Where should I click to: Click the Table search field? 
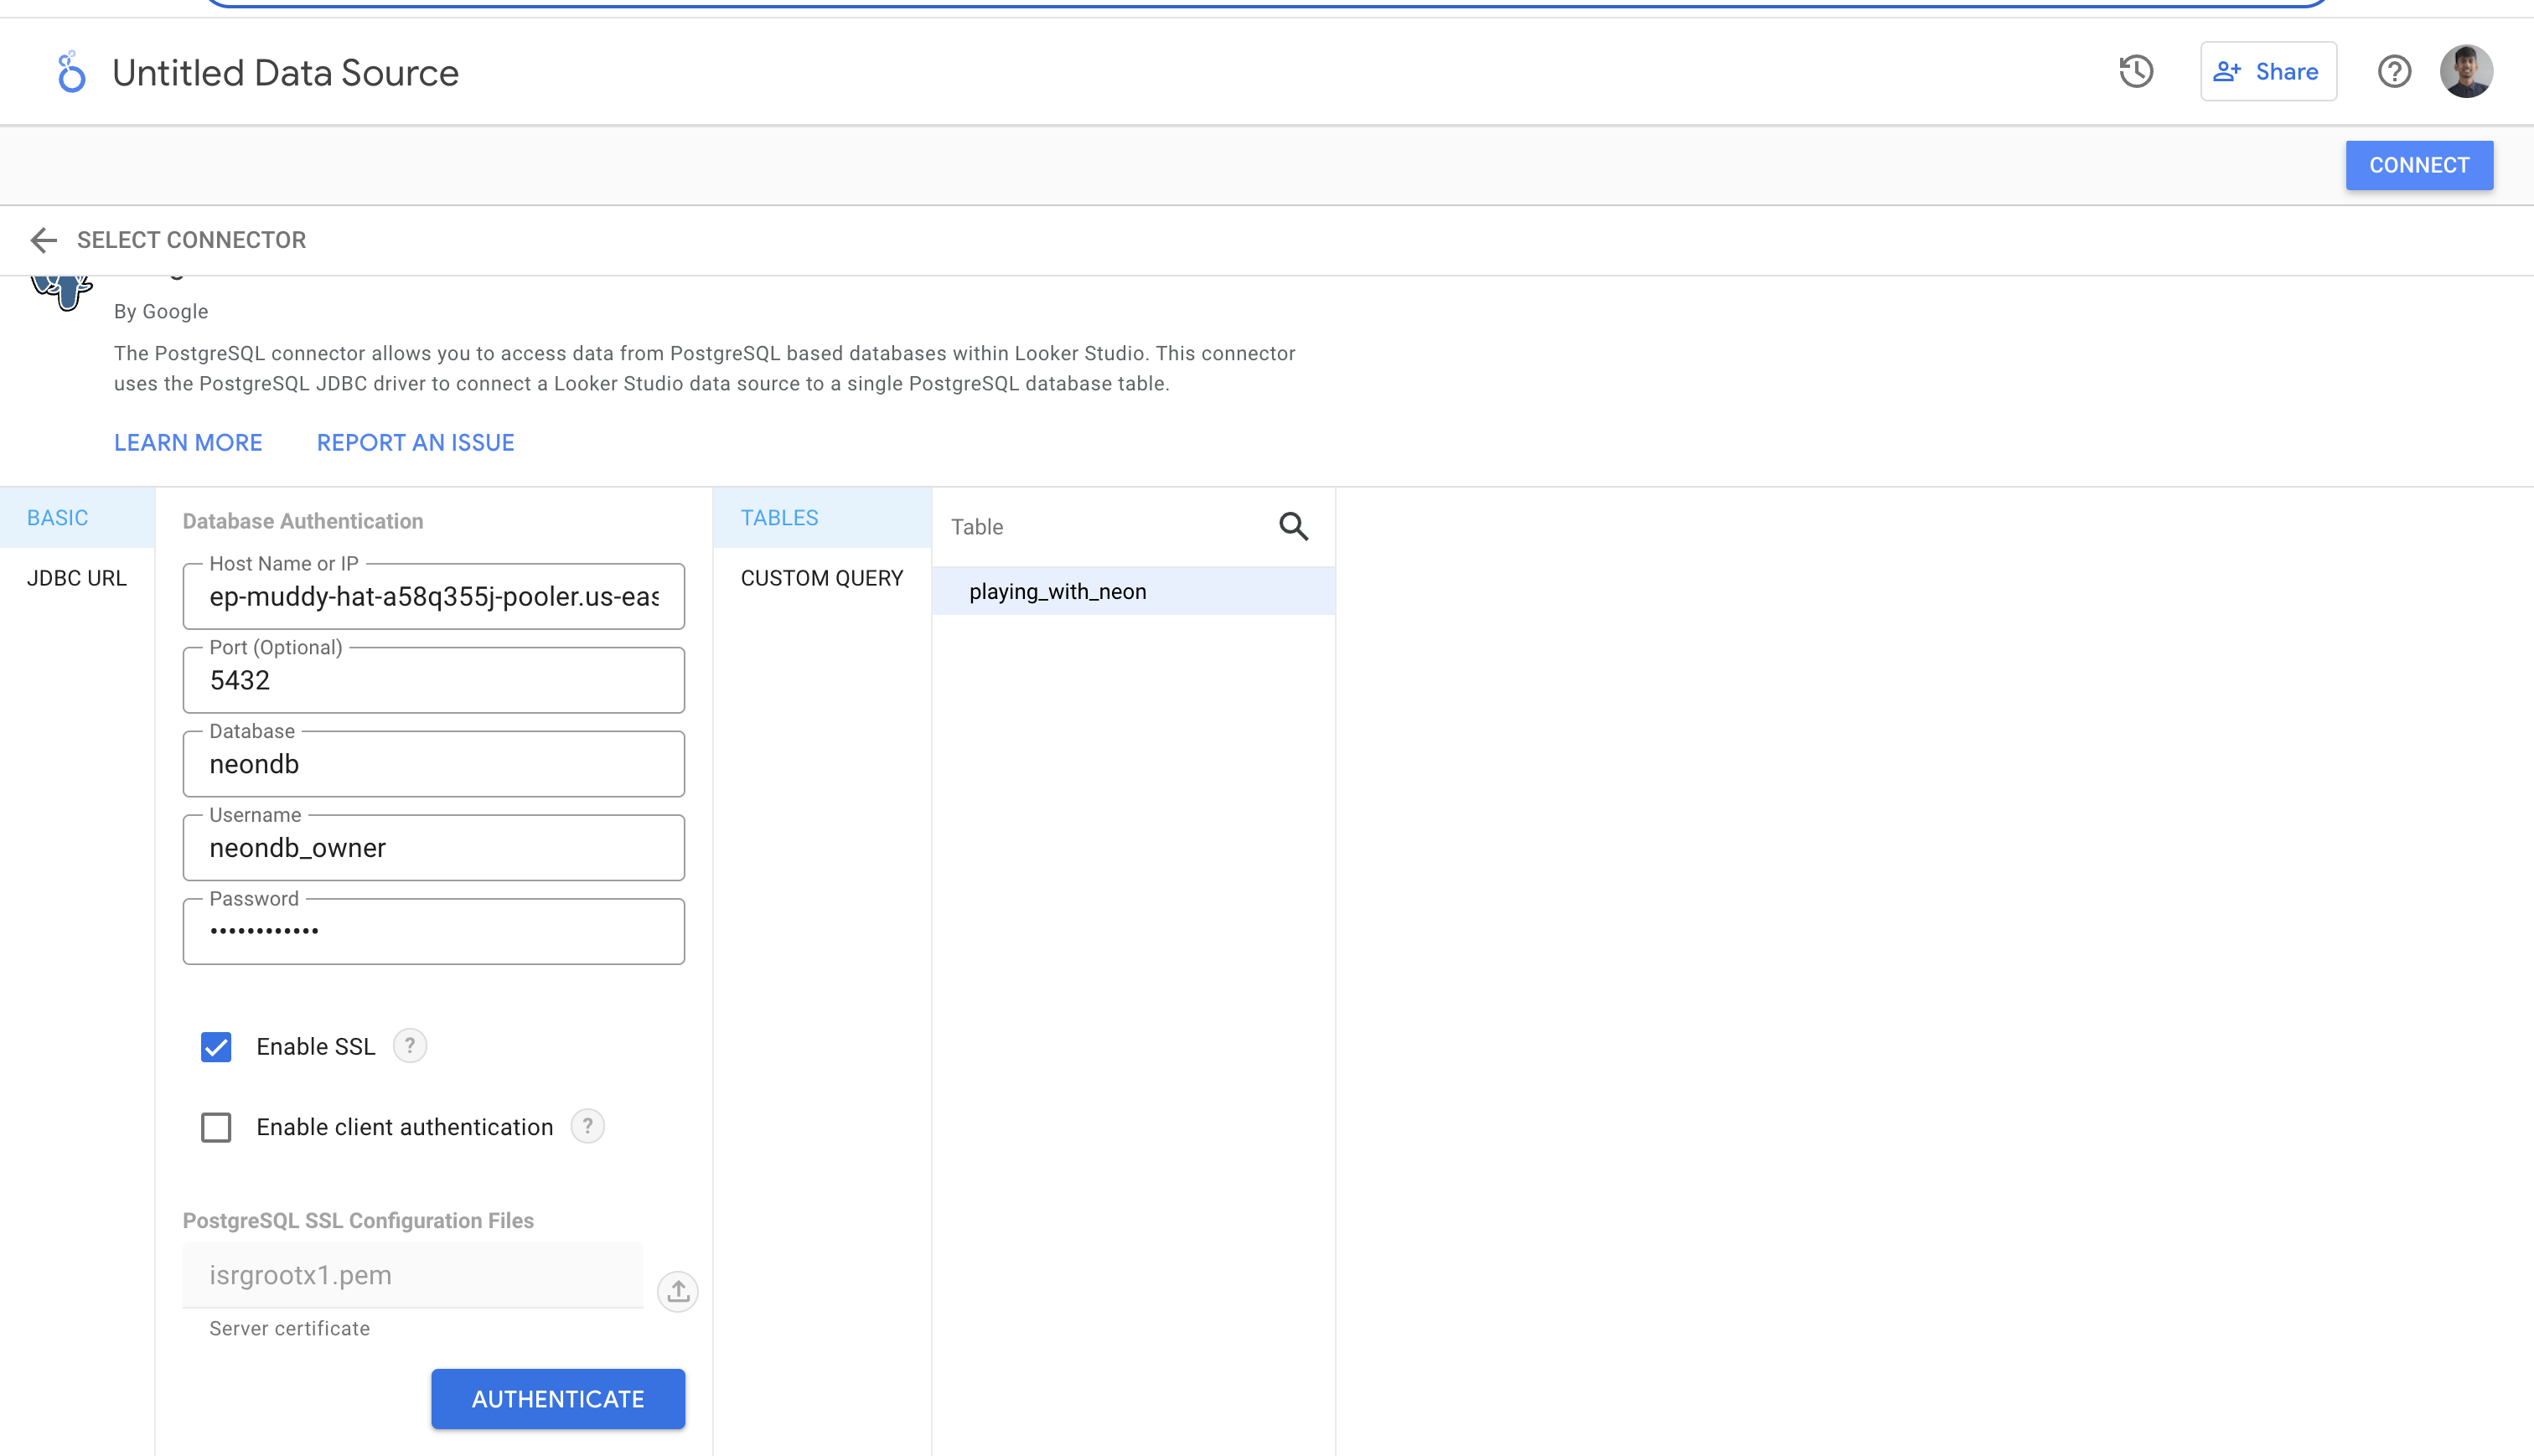1105,527
